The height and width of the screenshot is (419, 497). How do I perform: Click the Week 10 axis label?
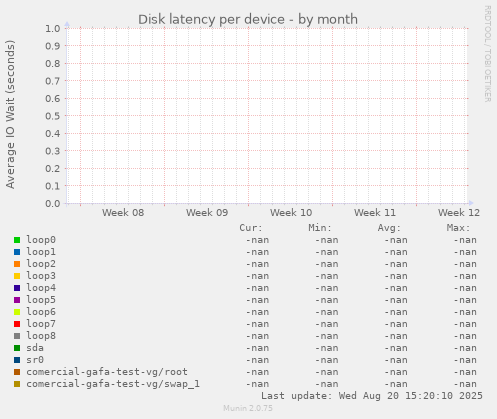click(x=291, y=213)
